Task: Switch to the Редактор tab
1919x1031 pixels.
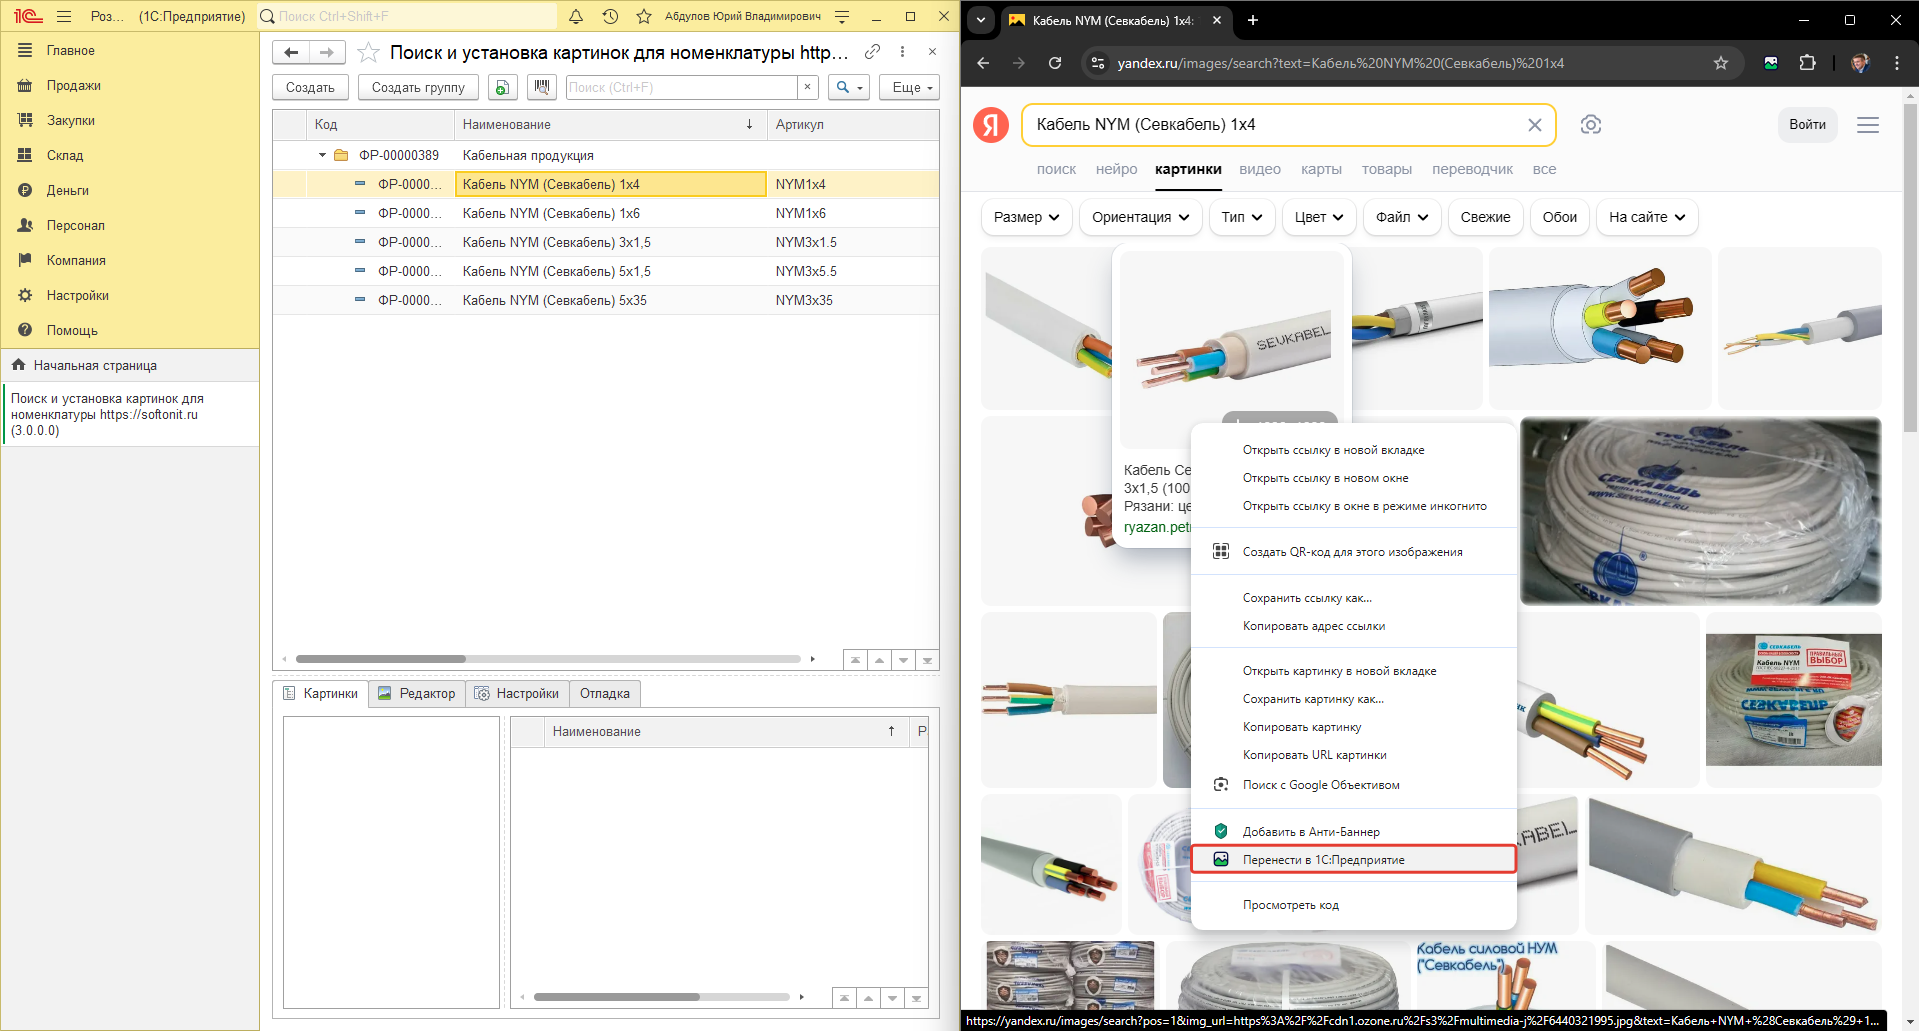Action: click(x=417, y=693)
